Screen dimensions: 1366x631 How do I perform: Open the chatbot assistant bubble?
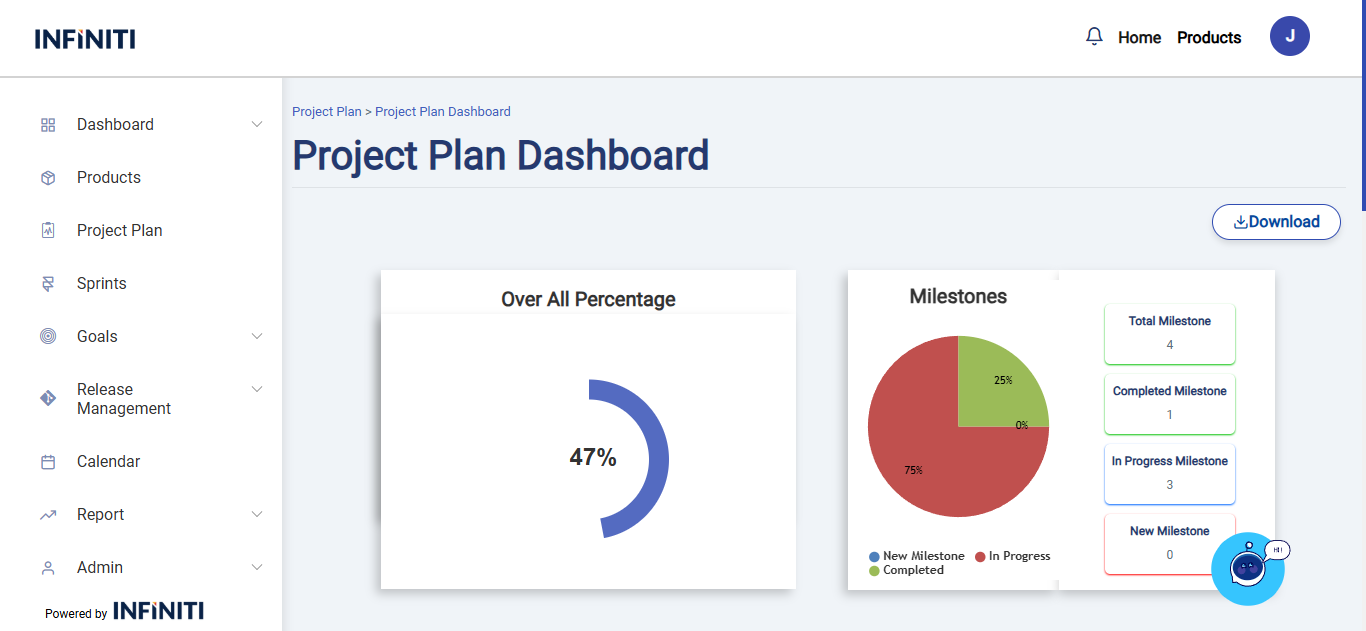click(1247, 568)
